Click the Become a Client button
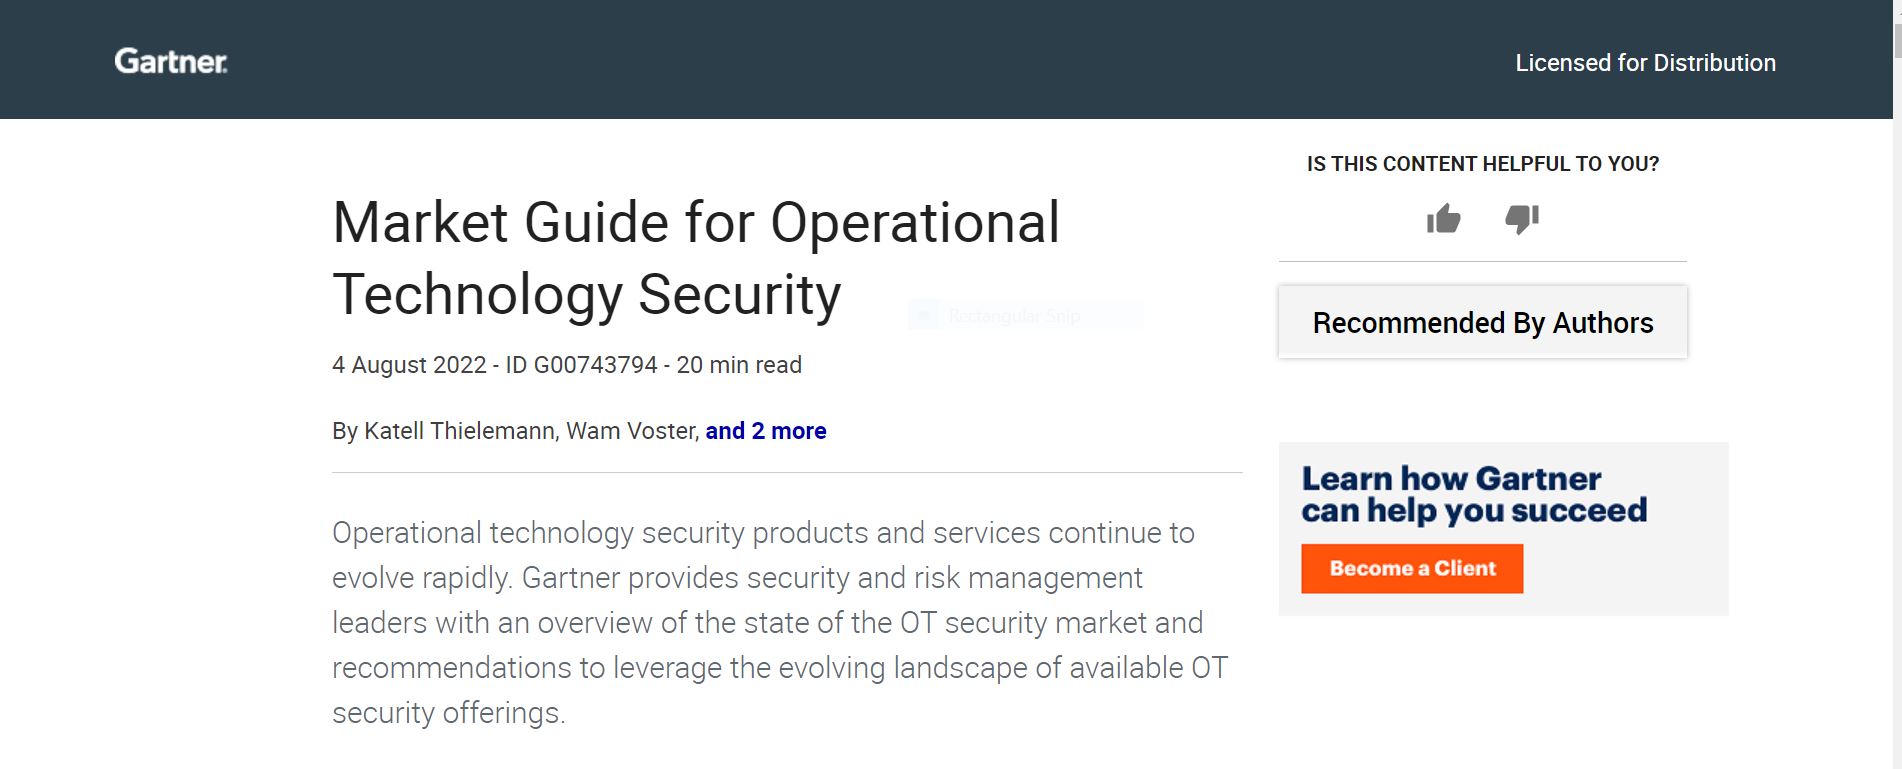Image resolution: width=1902 pixels, height=769 pixels. [x=1411, y=568]
